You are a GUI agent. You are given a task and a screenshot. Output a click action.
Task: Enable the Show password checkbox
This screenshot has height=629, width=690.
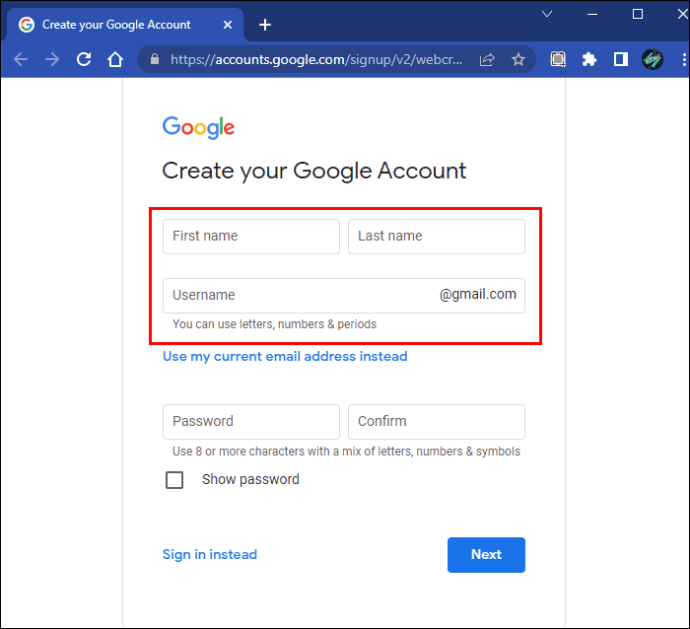(x=175, y=480)
